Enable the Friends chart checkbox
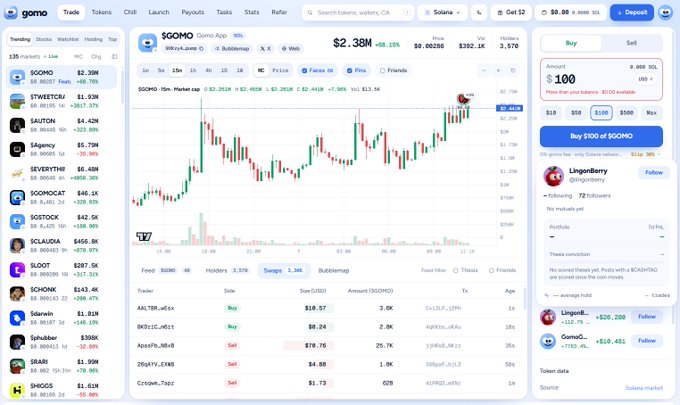680x405 pixels. [x=382, y=70]
